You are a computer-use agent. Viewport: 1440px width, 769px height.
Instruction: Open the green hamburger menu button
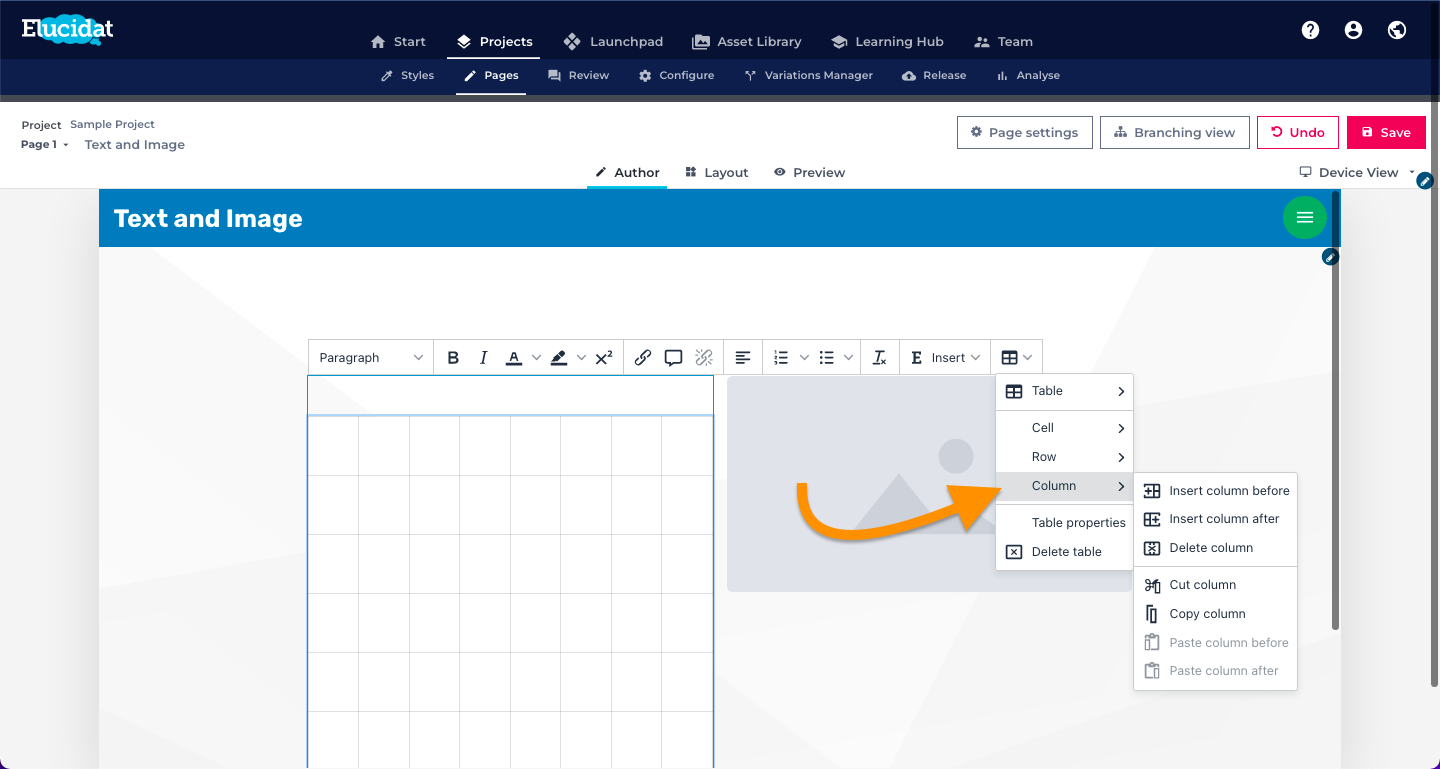tap(1305, 217)
